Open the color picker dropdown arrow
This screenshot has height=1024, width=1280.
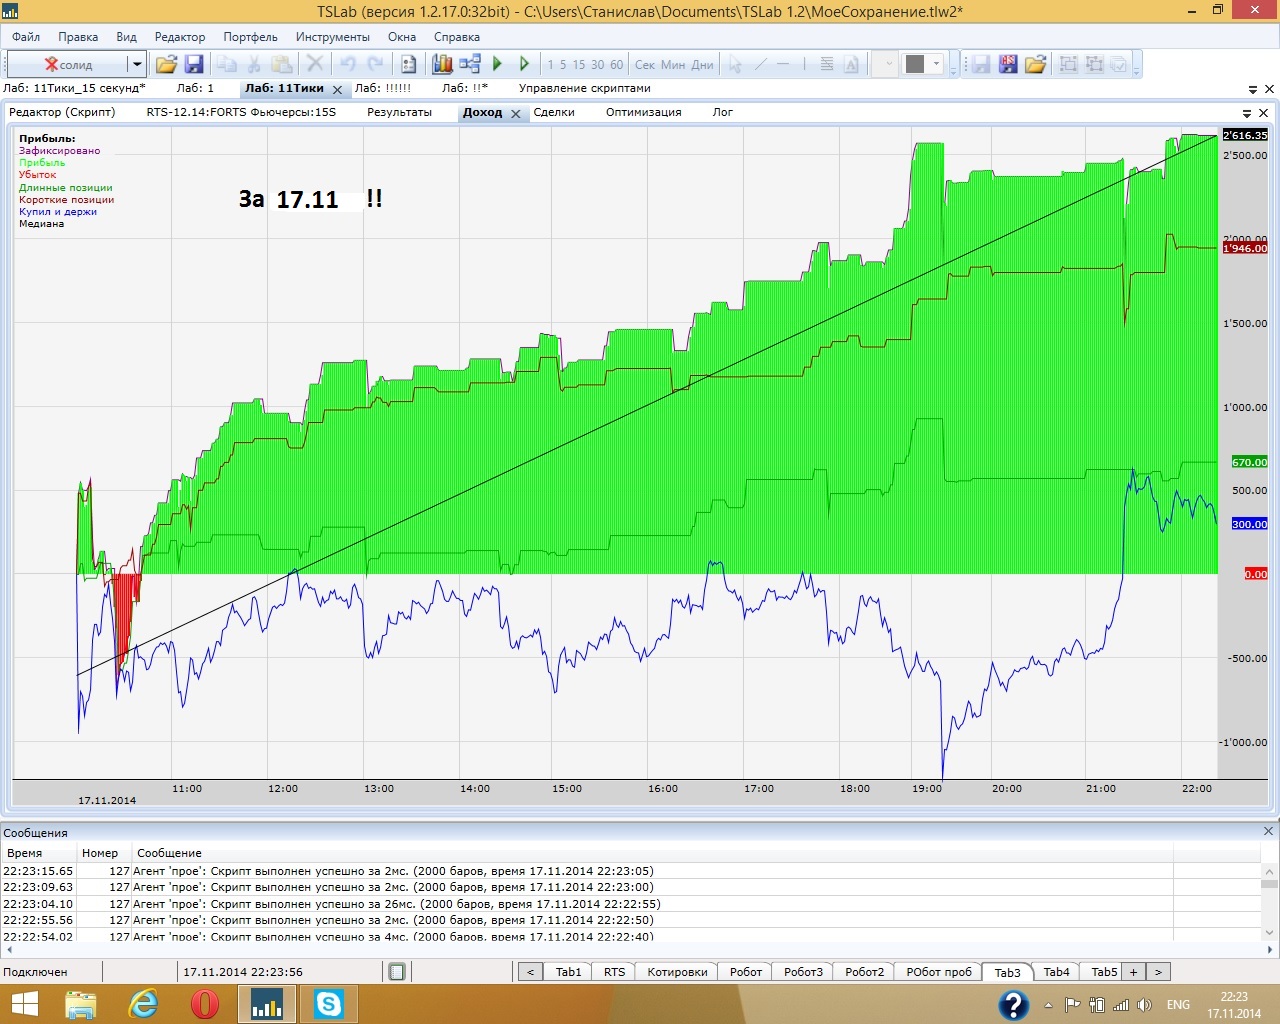[x=937, y=64]
